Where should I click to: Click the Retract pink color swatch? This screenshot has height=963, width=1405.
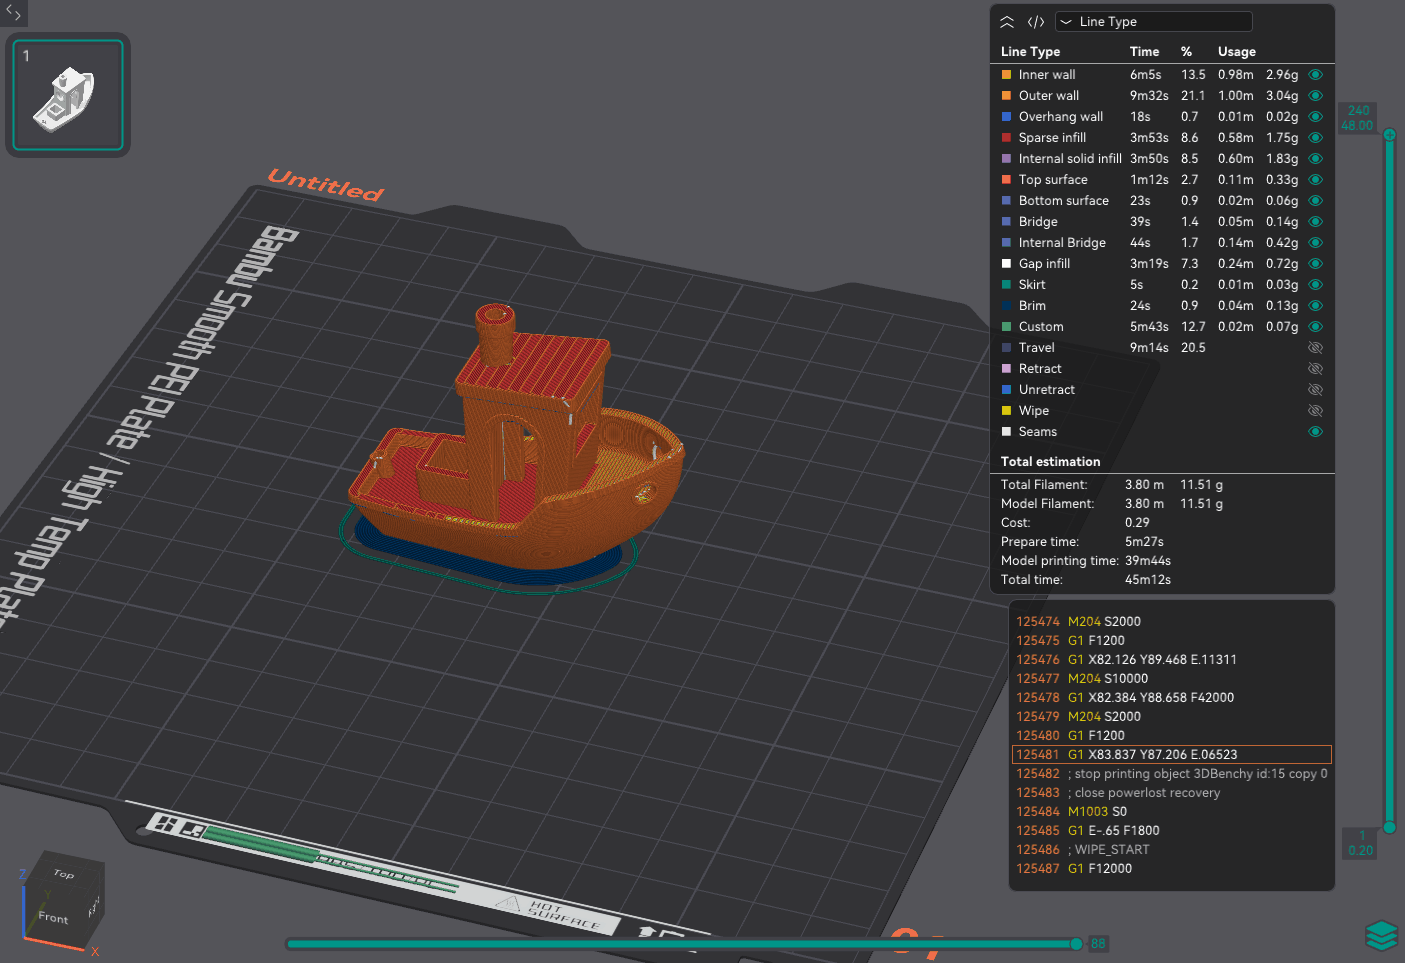(1006, 369)
